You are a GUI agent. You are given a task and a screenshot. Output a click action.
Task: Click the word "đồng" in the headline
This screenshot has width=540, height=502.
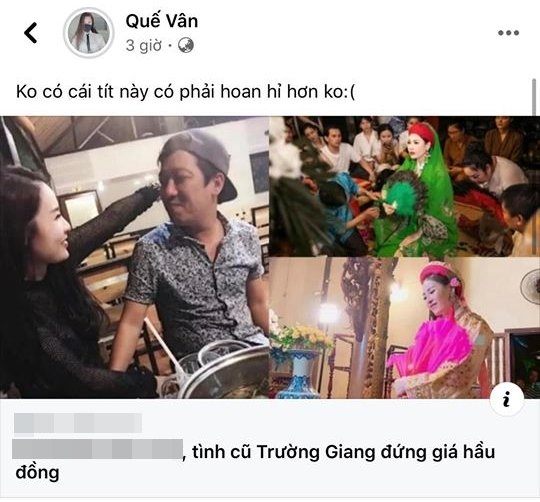tap(37, 472)
